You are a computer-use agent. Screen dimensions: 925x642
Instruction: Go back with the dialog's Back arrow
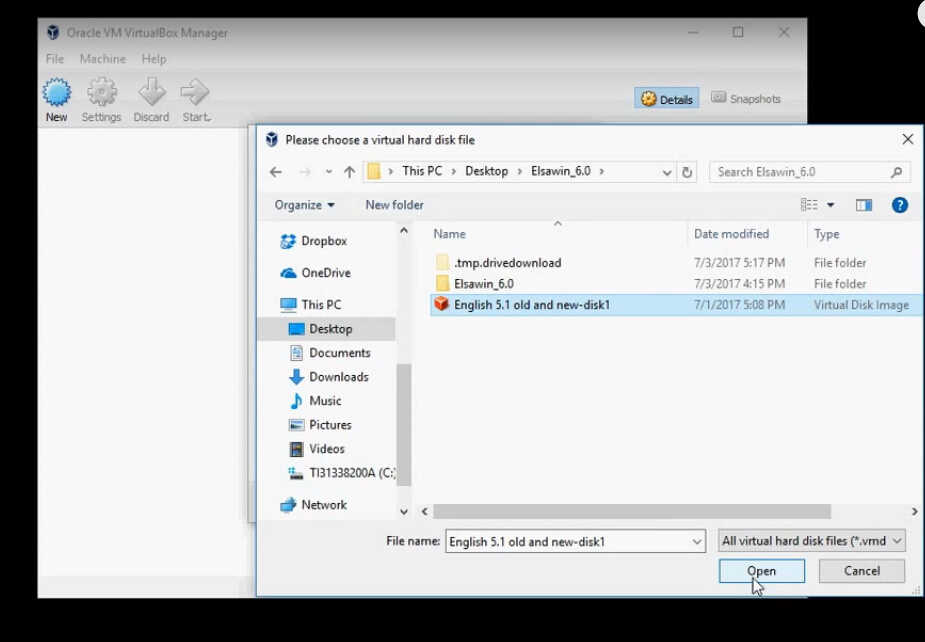[x=275, y=172]
